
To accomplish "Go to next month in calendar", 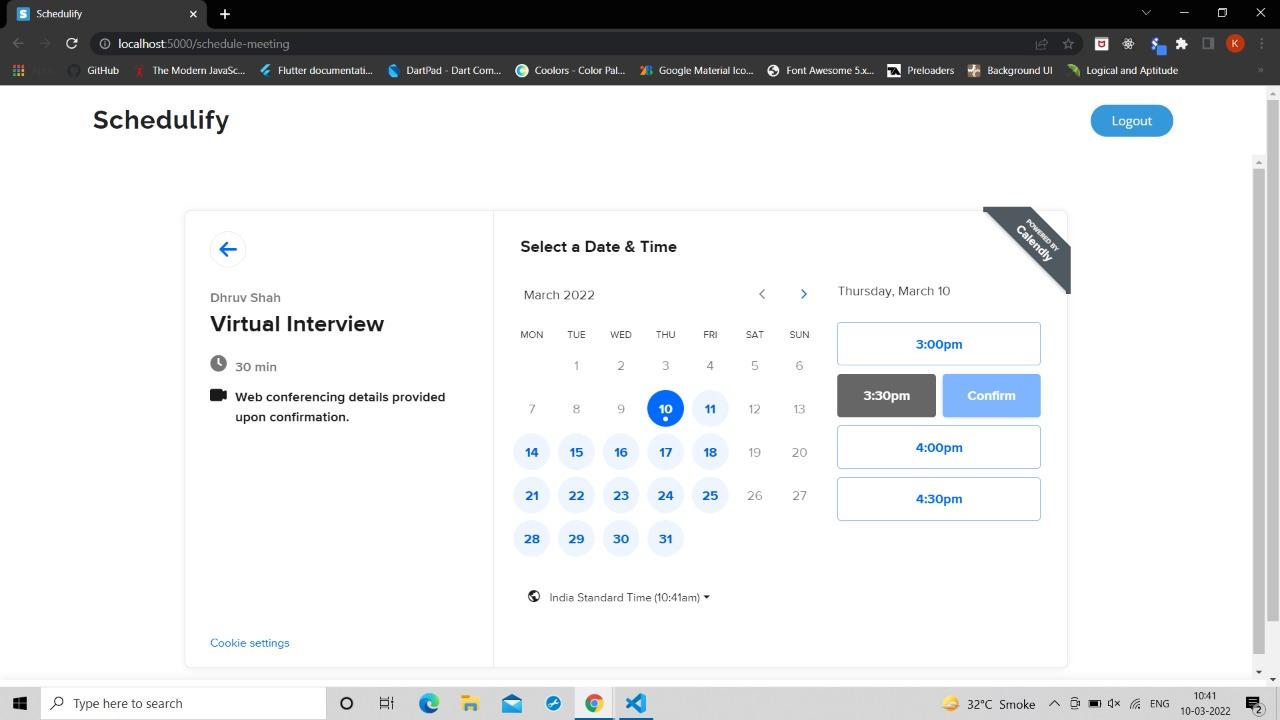I will click(x=803, y=294).
